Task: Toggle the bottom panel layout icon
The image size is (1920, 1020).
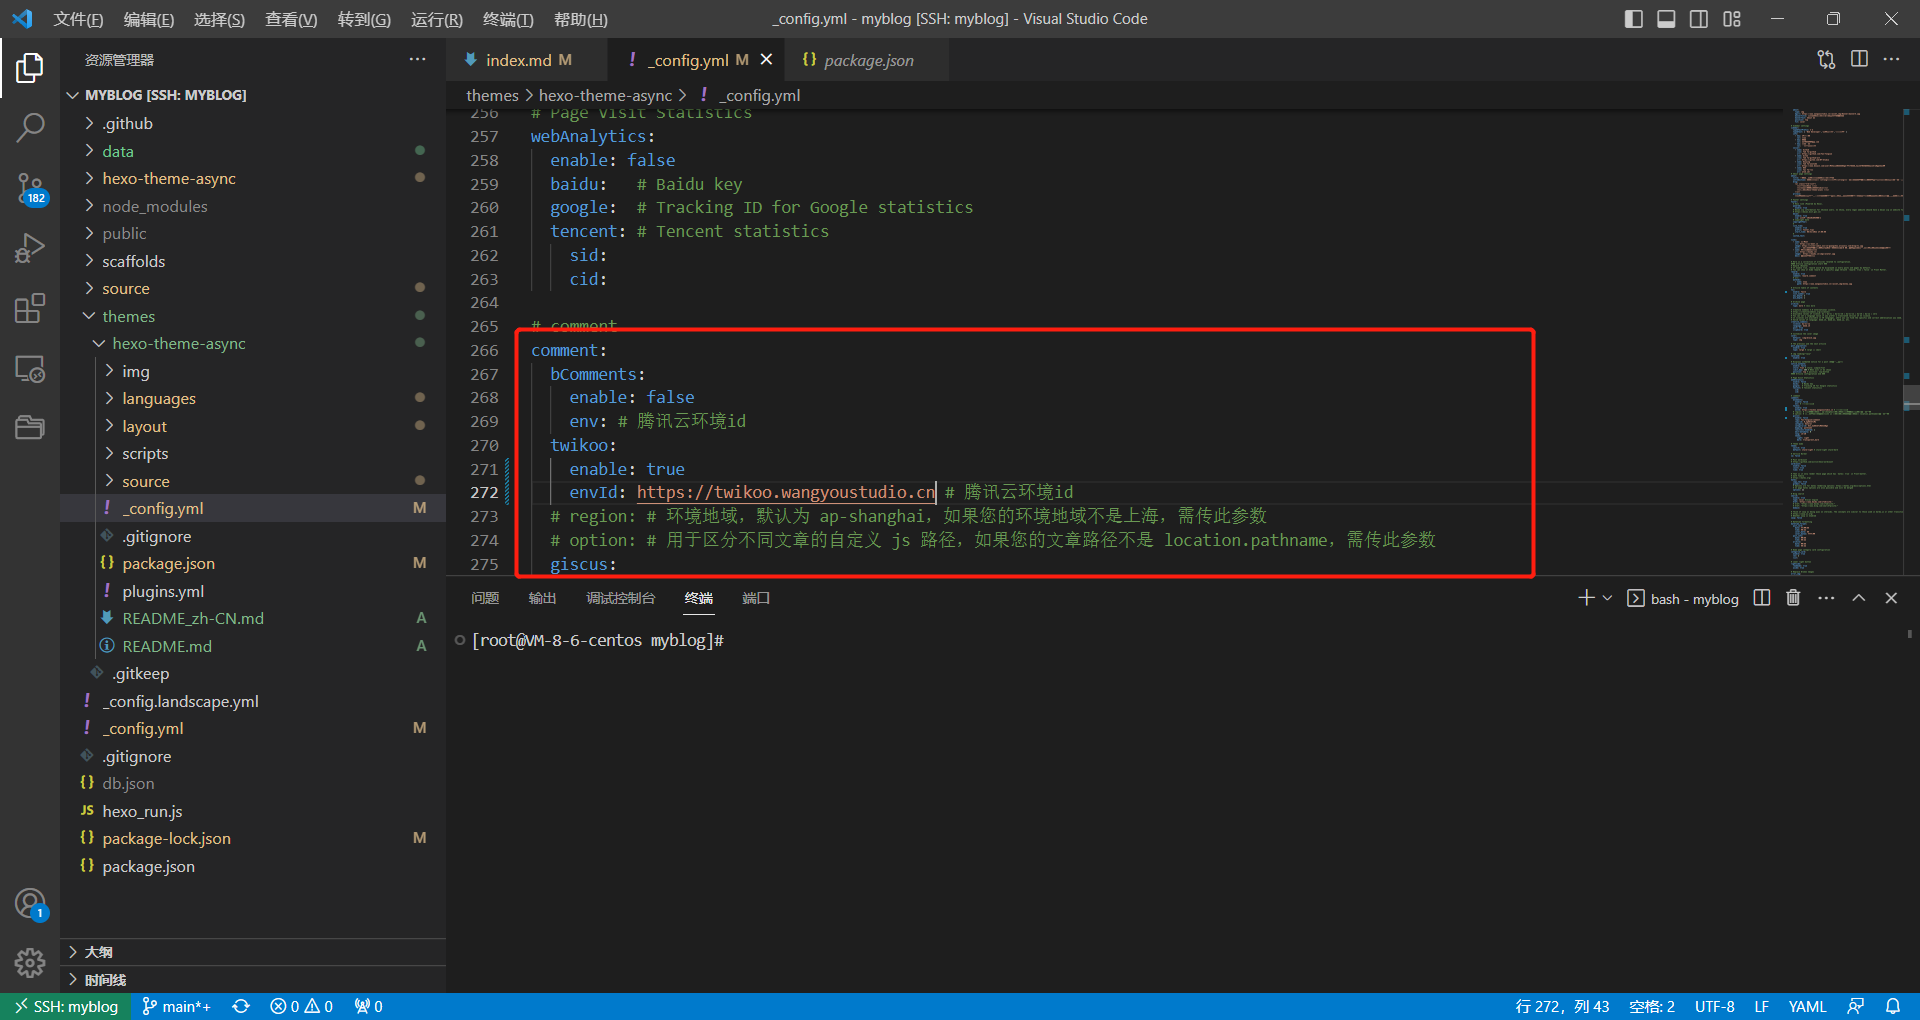Action: point(1666,19)
